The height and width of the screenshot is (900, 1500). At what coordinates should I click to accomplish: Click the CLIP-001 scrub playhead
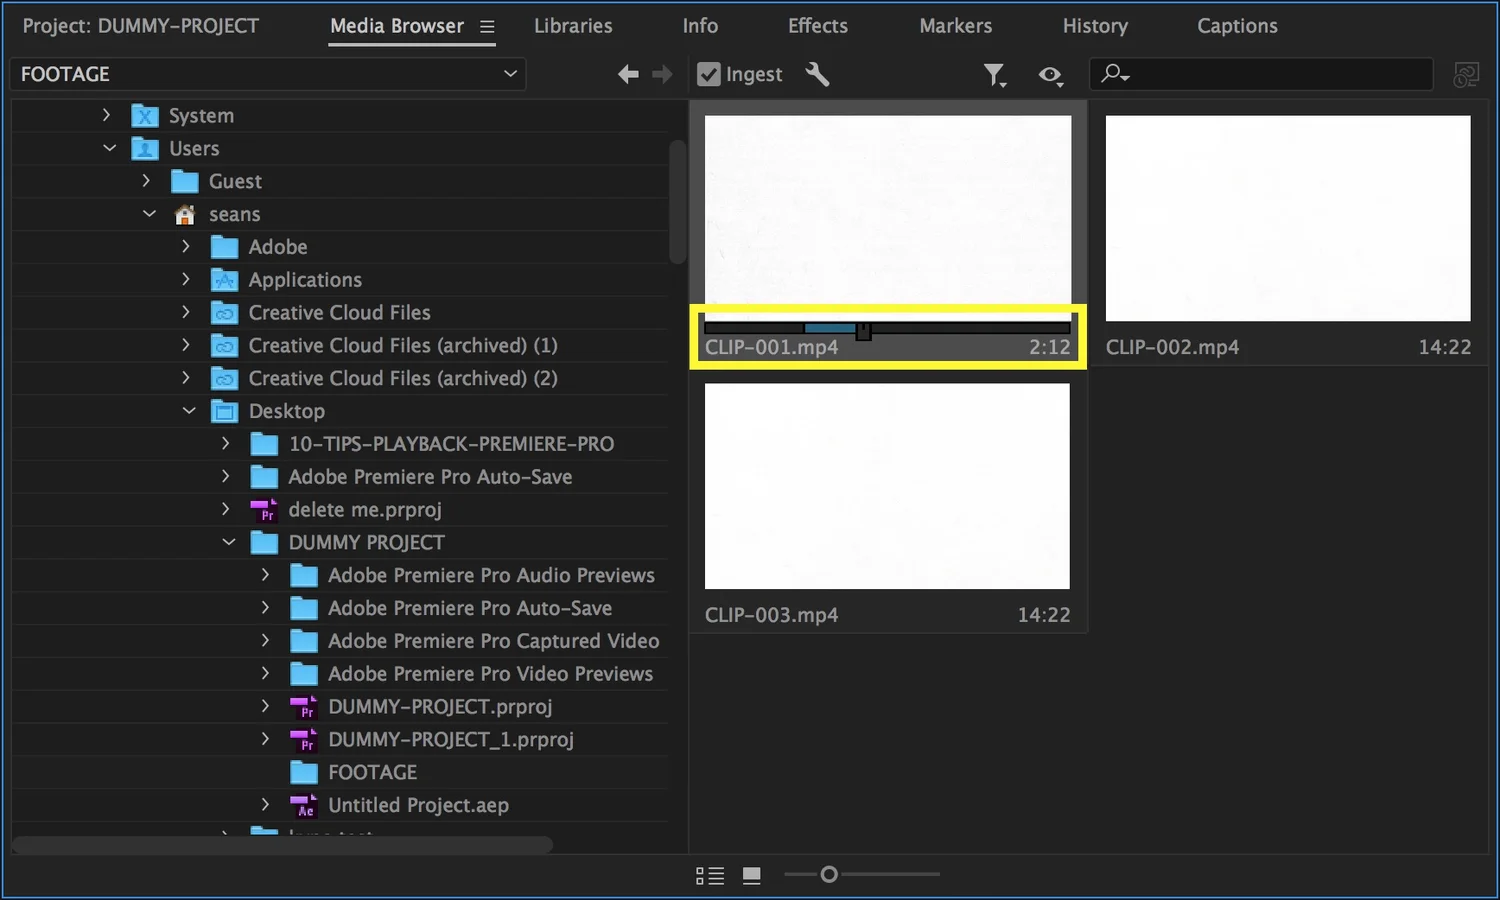pyautogui.click(x=863, y=331)
